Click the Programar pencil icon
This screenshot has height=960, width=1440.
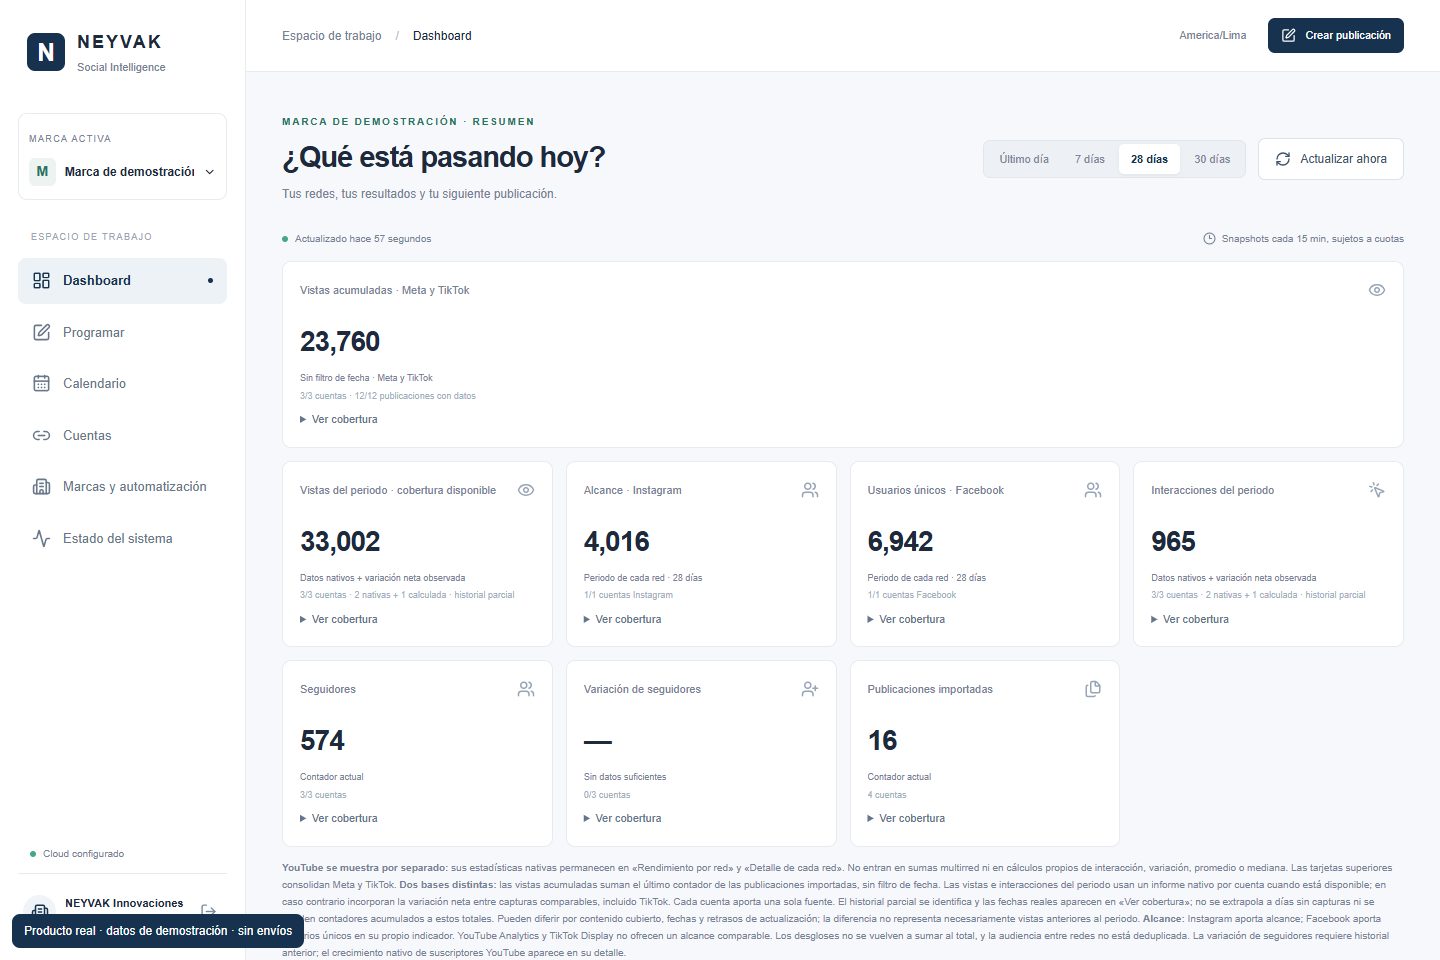point(41,332)
